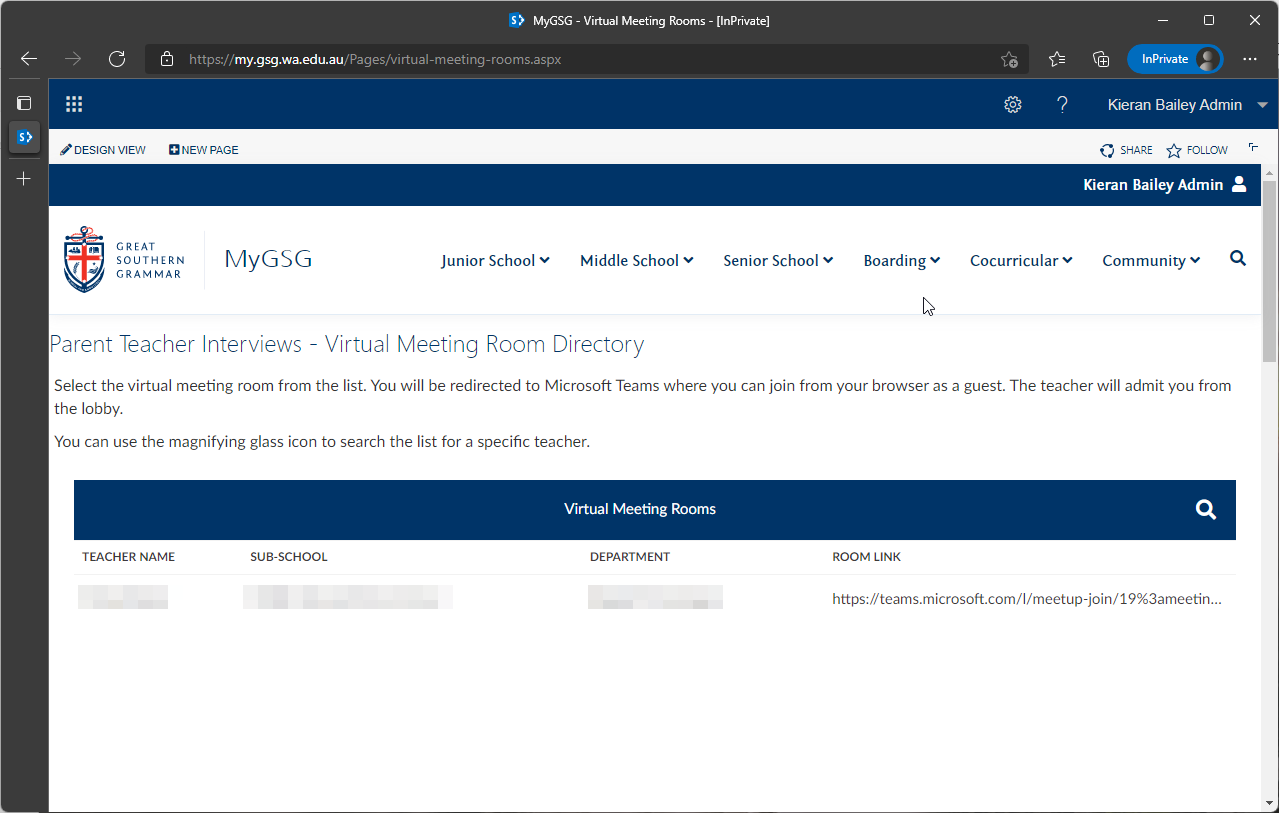The height and width of the screenshot is (813, 1279).
Task: Expand the Community menu
Action: coord(1151,260)
